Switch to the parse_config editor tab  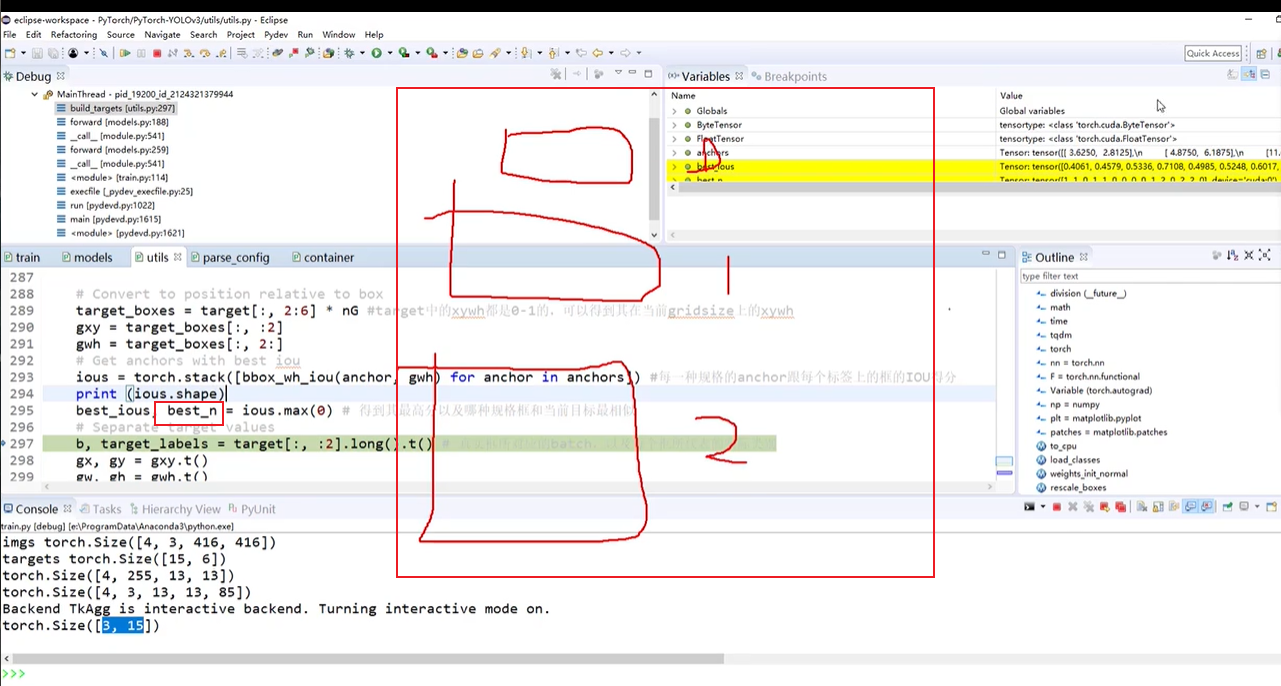point(228,257)
